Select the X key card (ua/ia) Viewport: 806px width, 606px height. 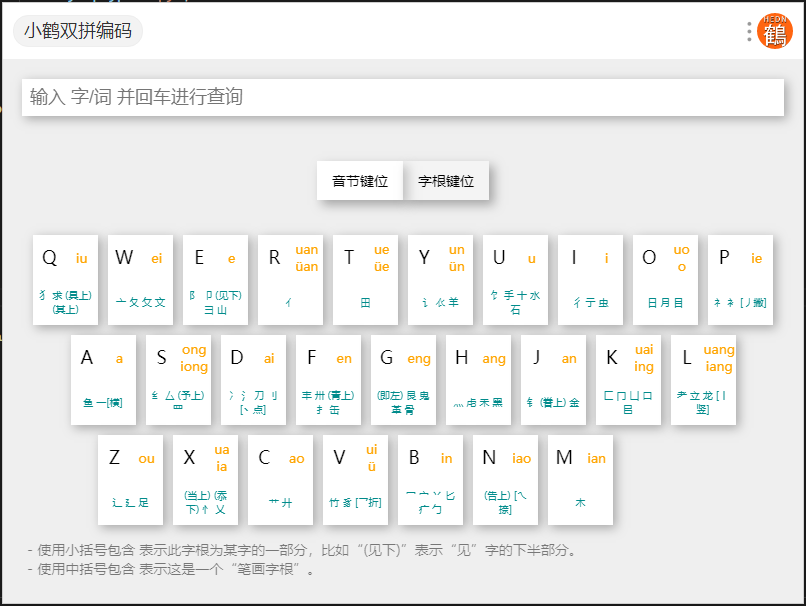pyautogui.click(x=206, y=480)
